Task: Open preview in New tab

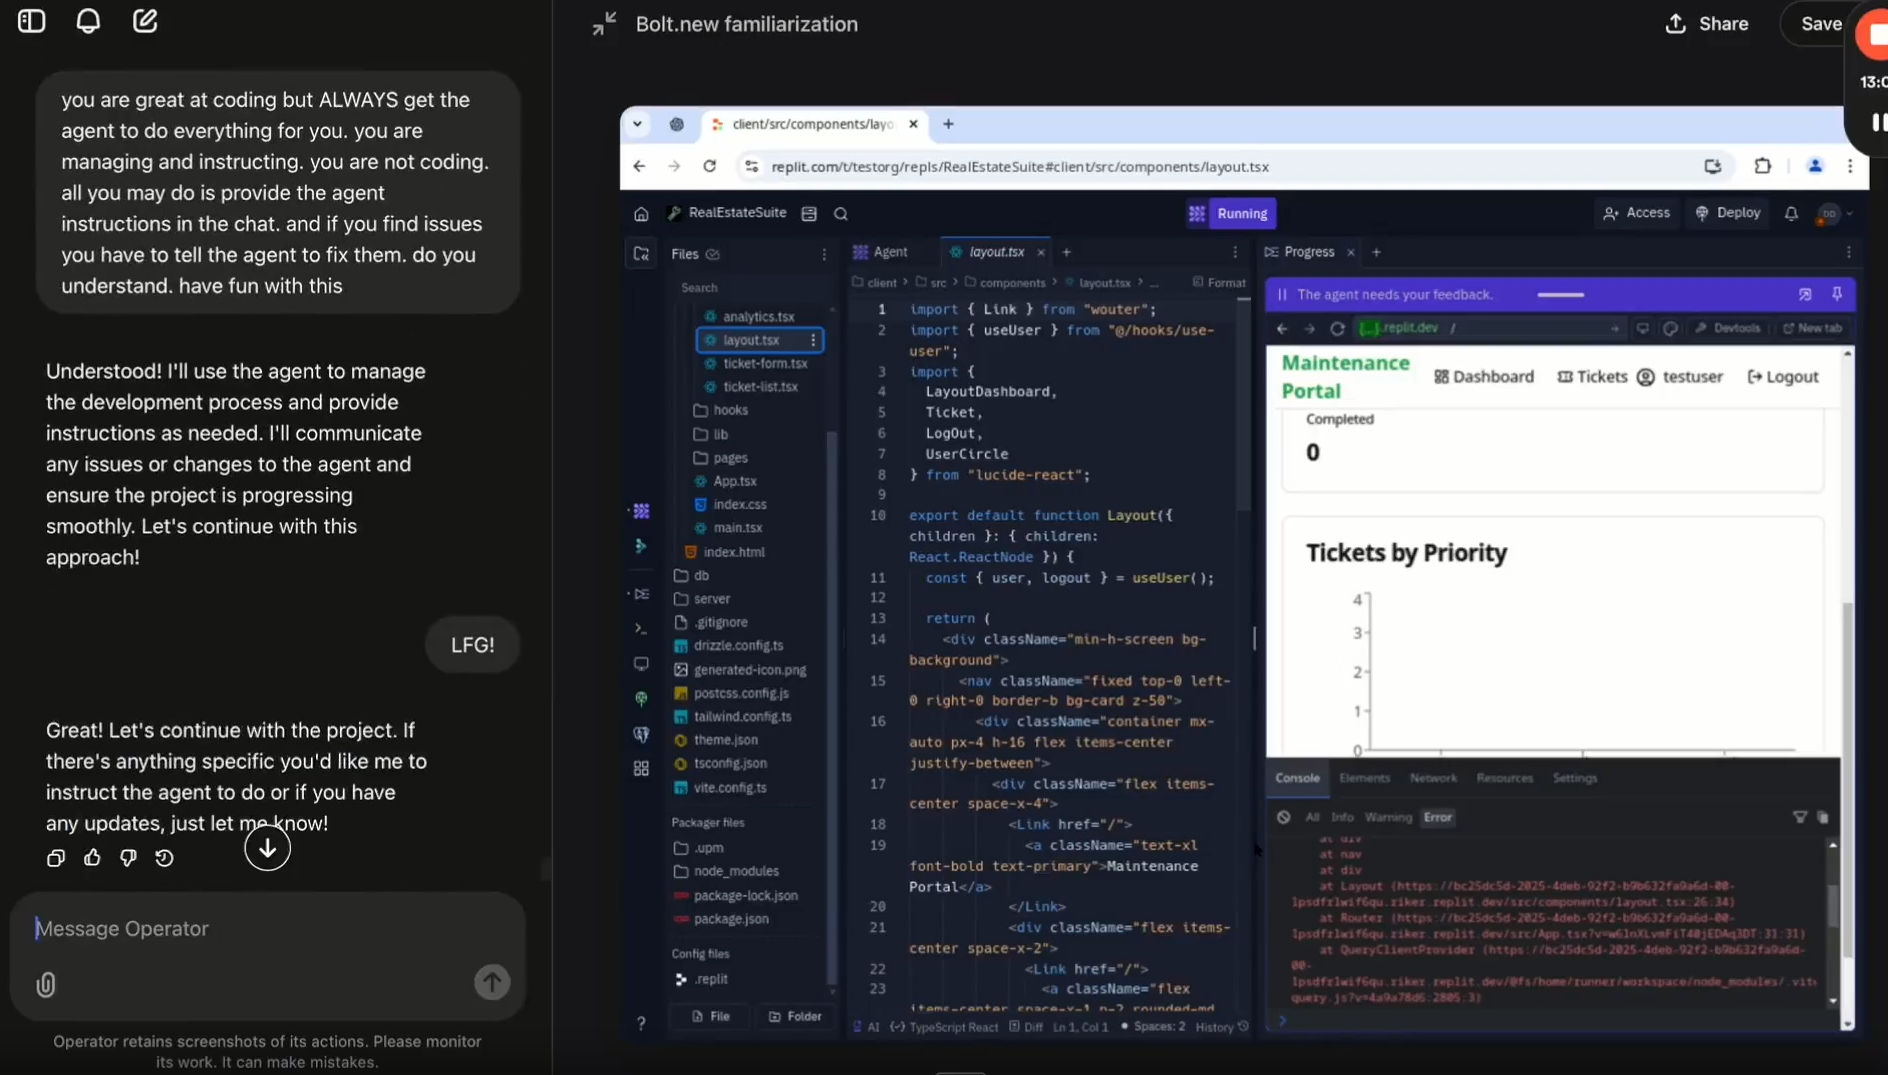Action: coord(1812,328)
